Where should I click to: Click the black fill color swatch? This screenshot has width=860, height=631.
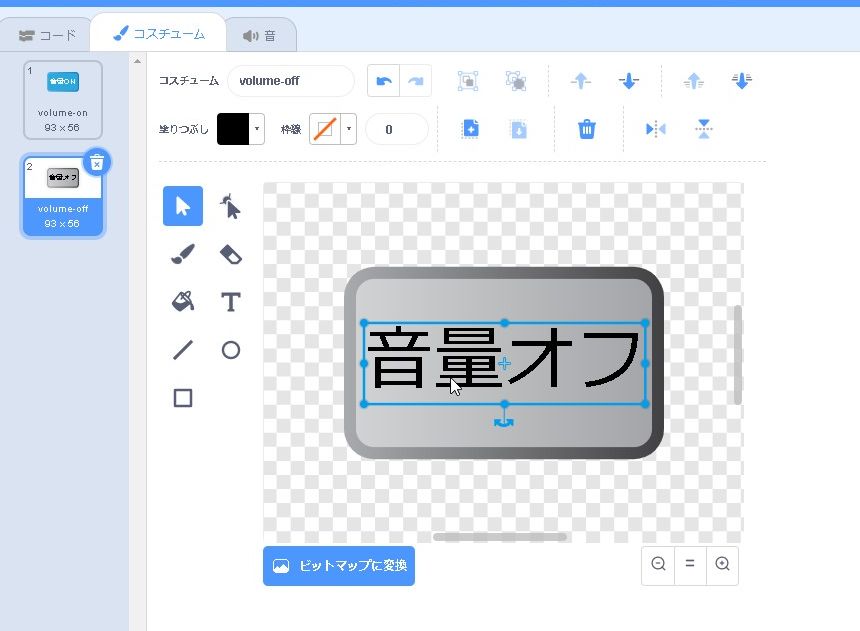tap(232, 129)
